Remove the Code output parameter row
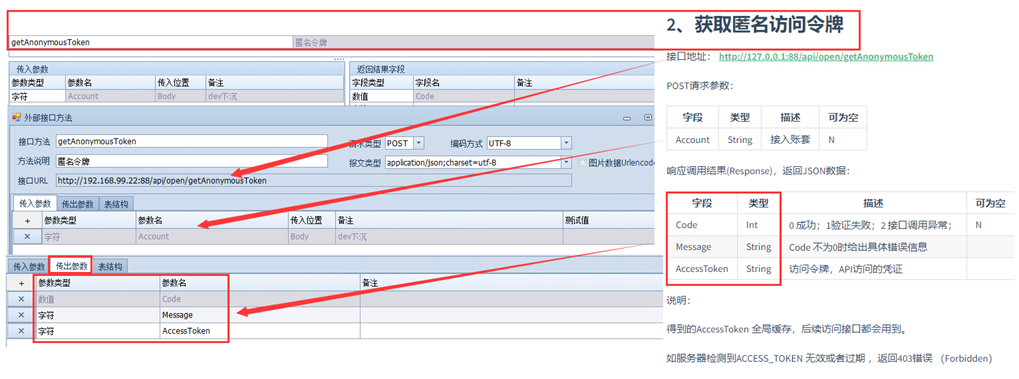Viewport: 1019px width, 379px height. tap(21, 299)
